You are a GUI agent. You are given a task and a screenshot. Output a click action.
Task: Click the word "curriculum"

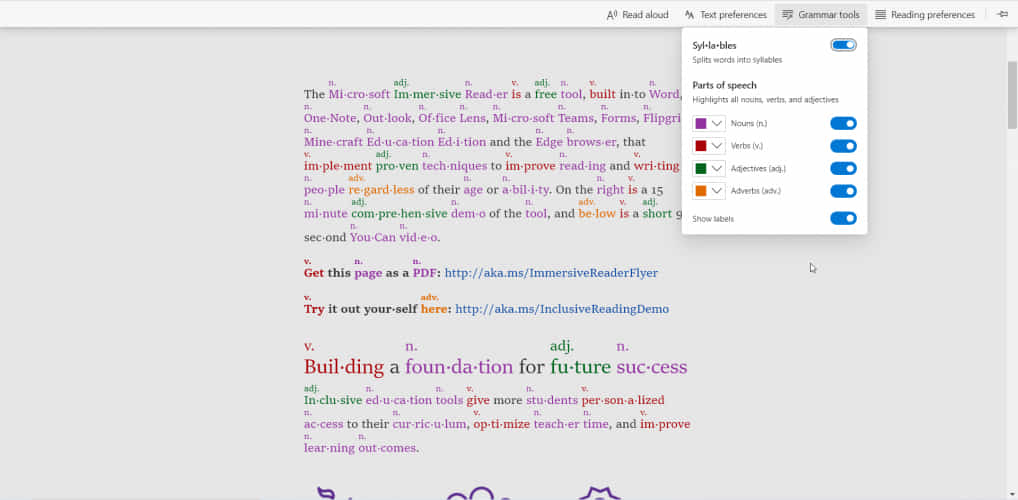[429, 425]
